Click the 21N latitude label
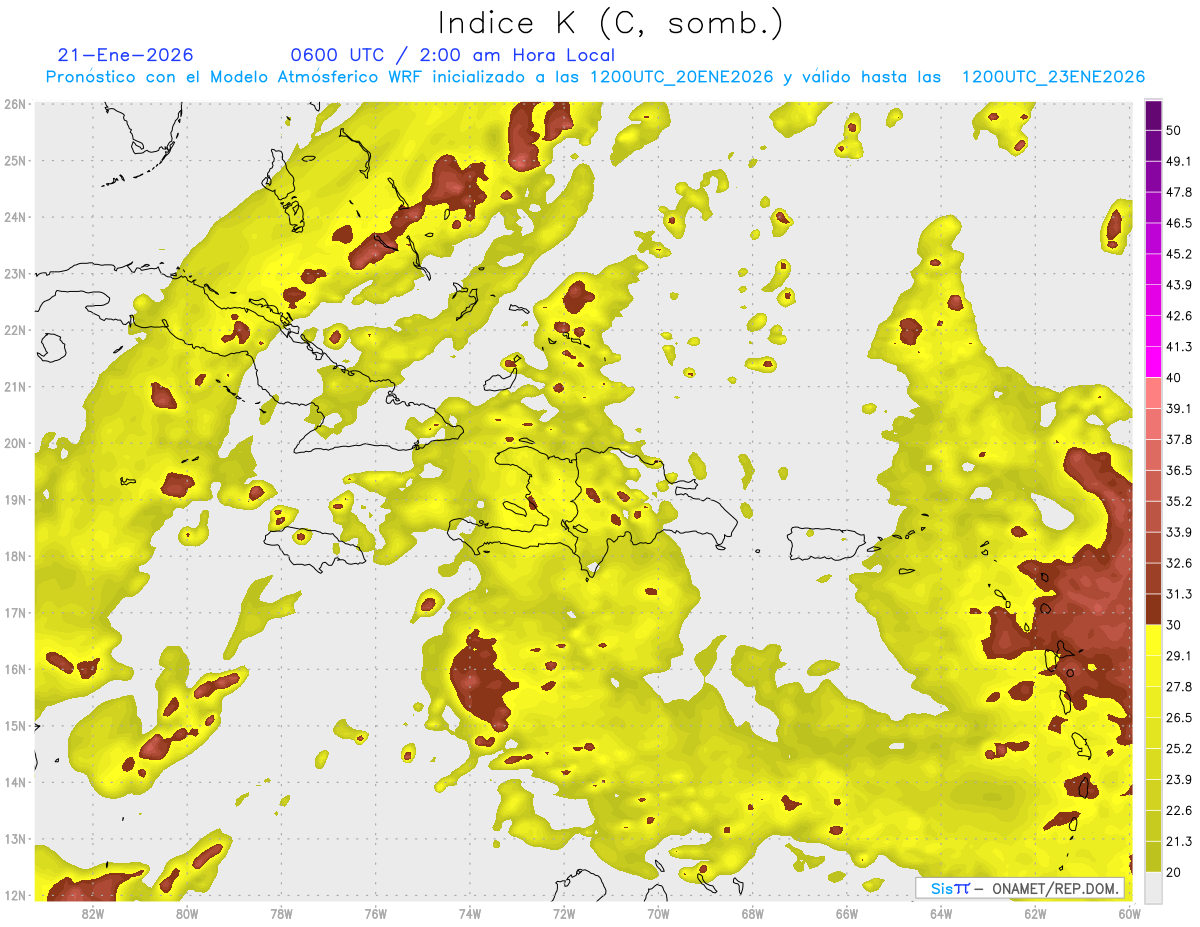The image size is (1200, 927). click(15, 386)
